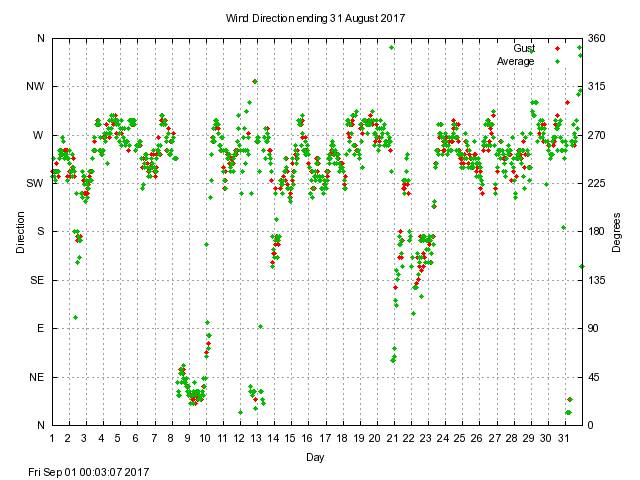Click the 'W' direction axis label
The image size is (640, 480).
click(x=38, y=135)
